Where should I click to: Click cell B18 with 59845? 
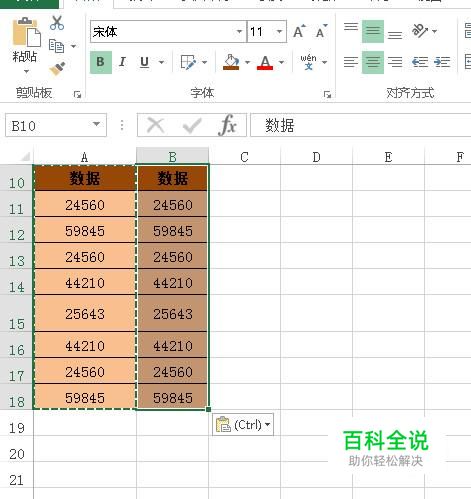(x=172, y=397)
